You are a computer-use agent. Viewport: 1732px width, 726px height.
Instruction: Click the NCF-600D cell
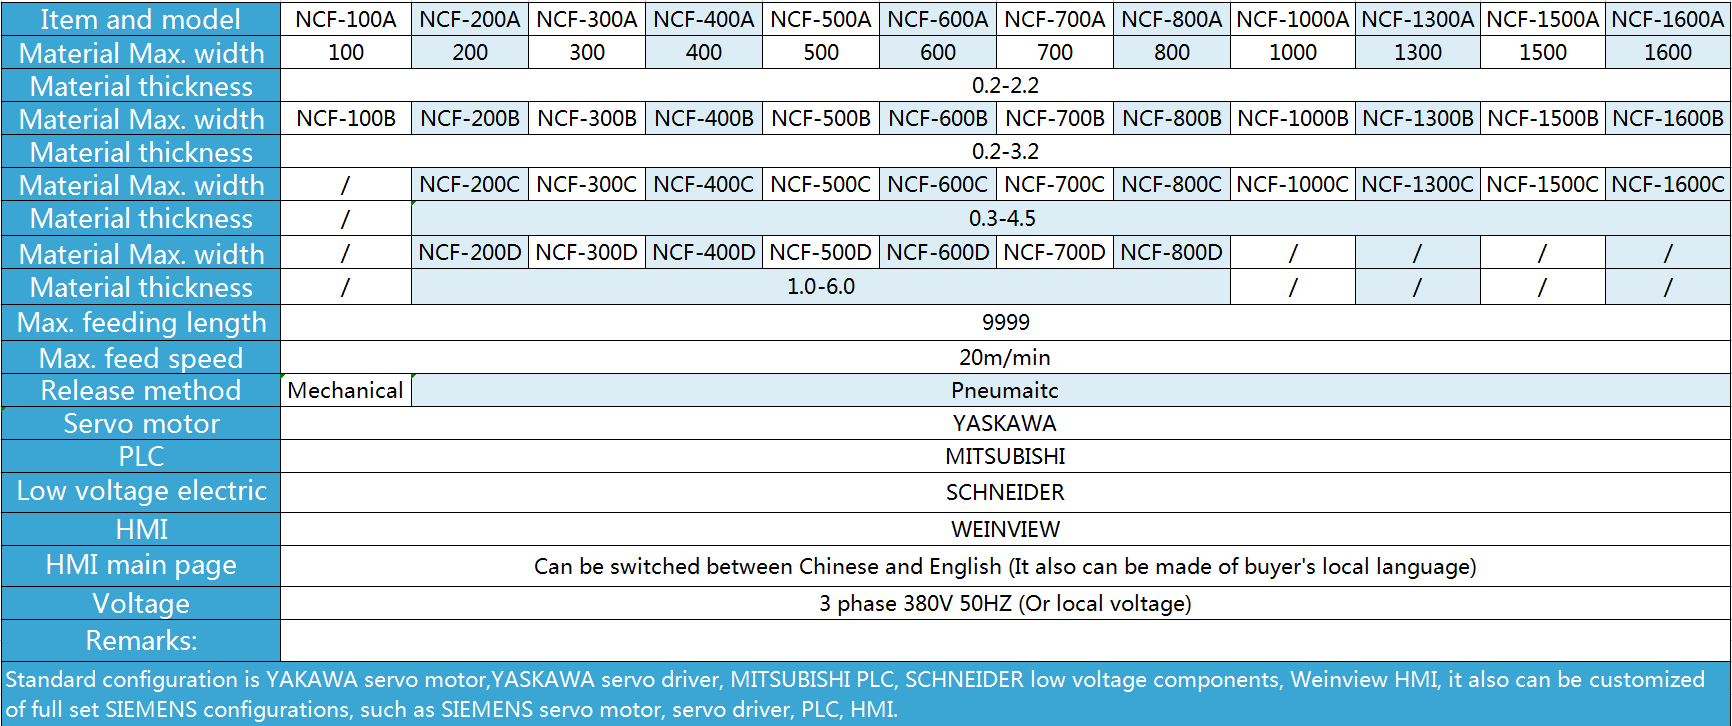click(938, 252)
